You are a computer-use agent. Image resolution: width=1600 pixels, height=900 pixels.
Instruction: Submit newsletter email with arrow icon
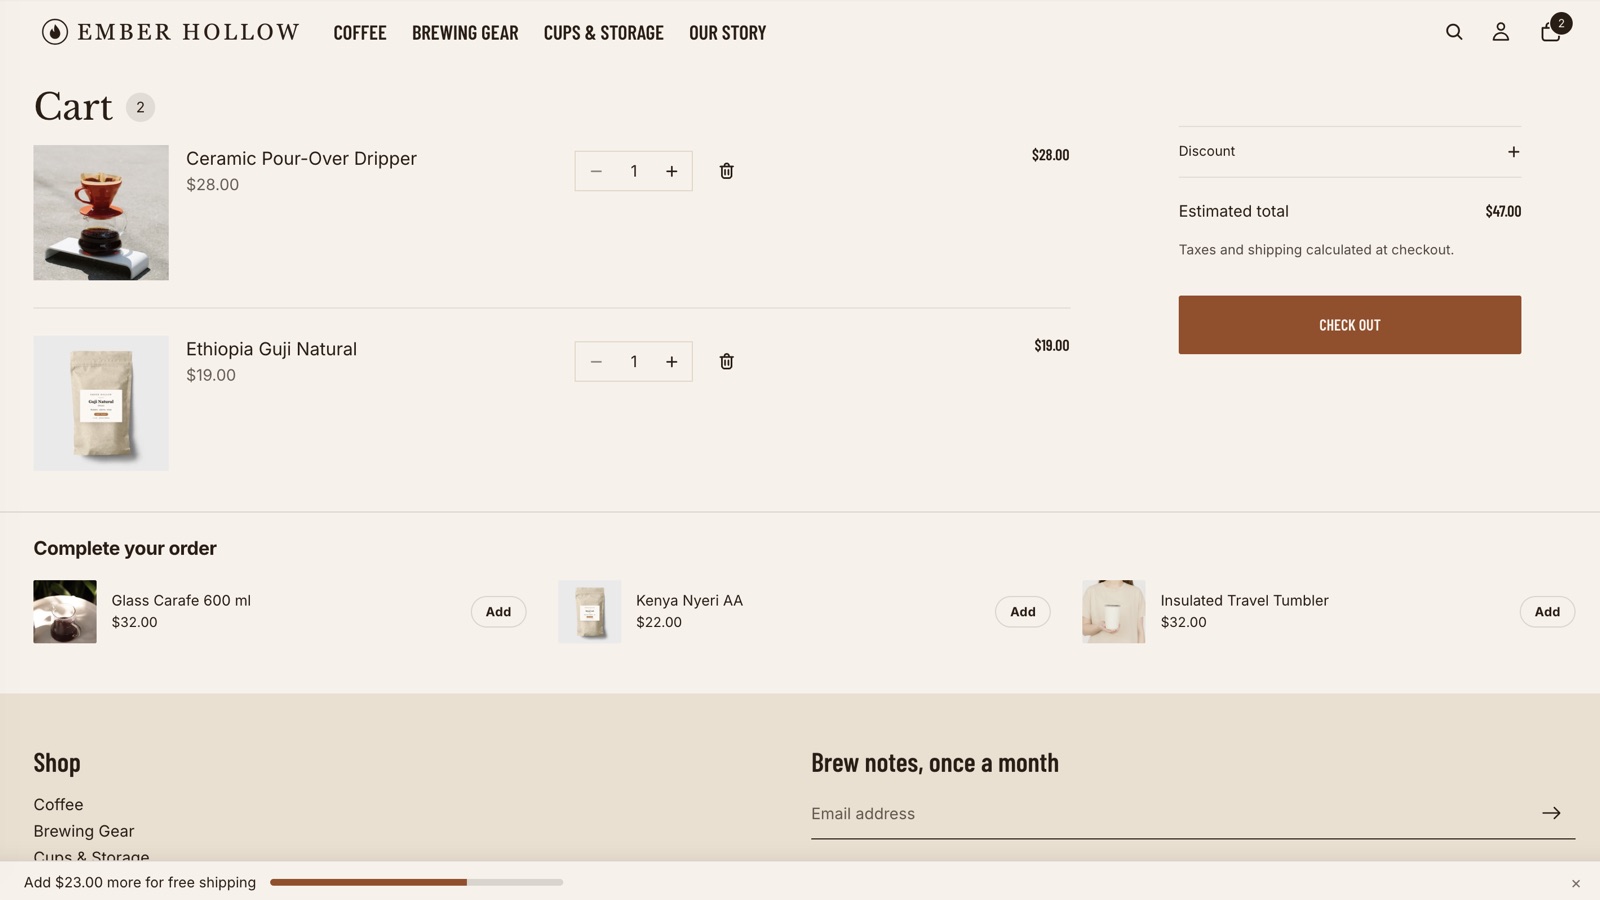(1551, 813)
